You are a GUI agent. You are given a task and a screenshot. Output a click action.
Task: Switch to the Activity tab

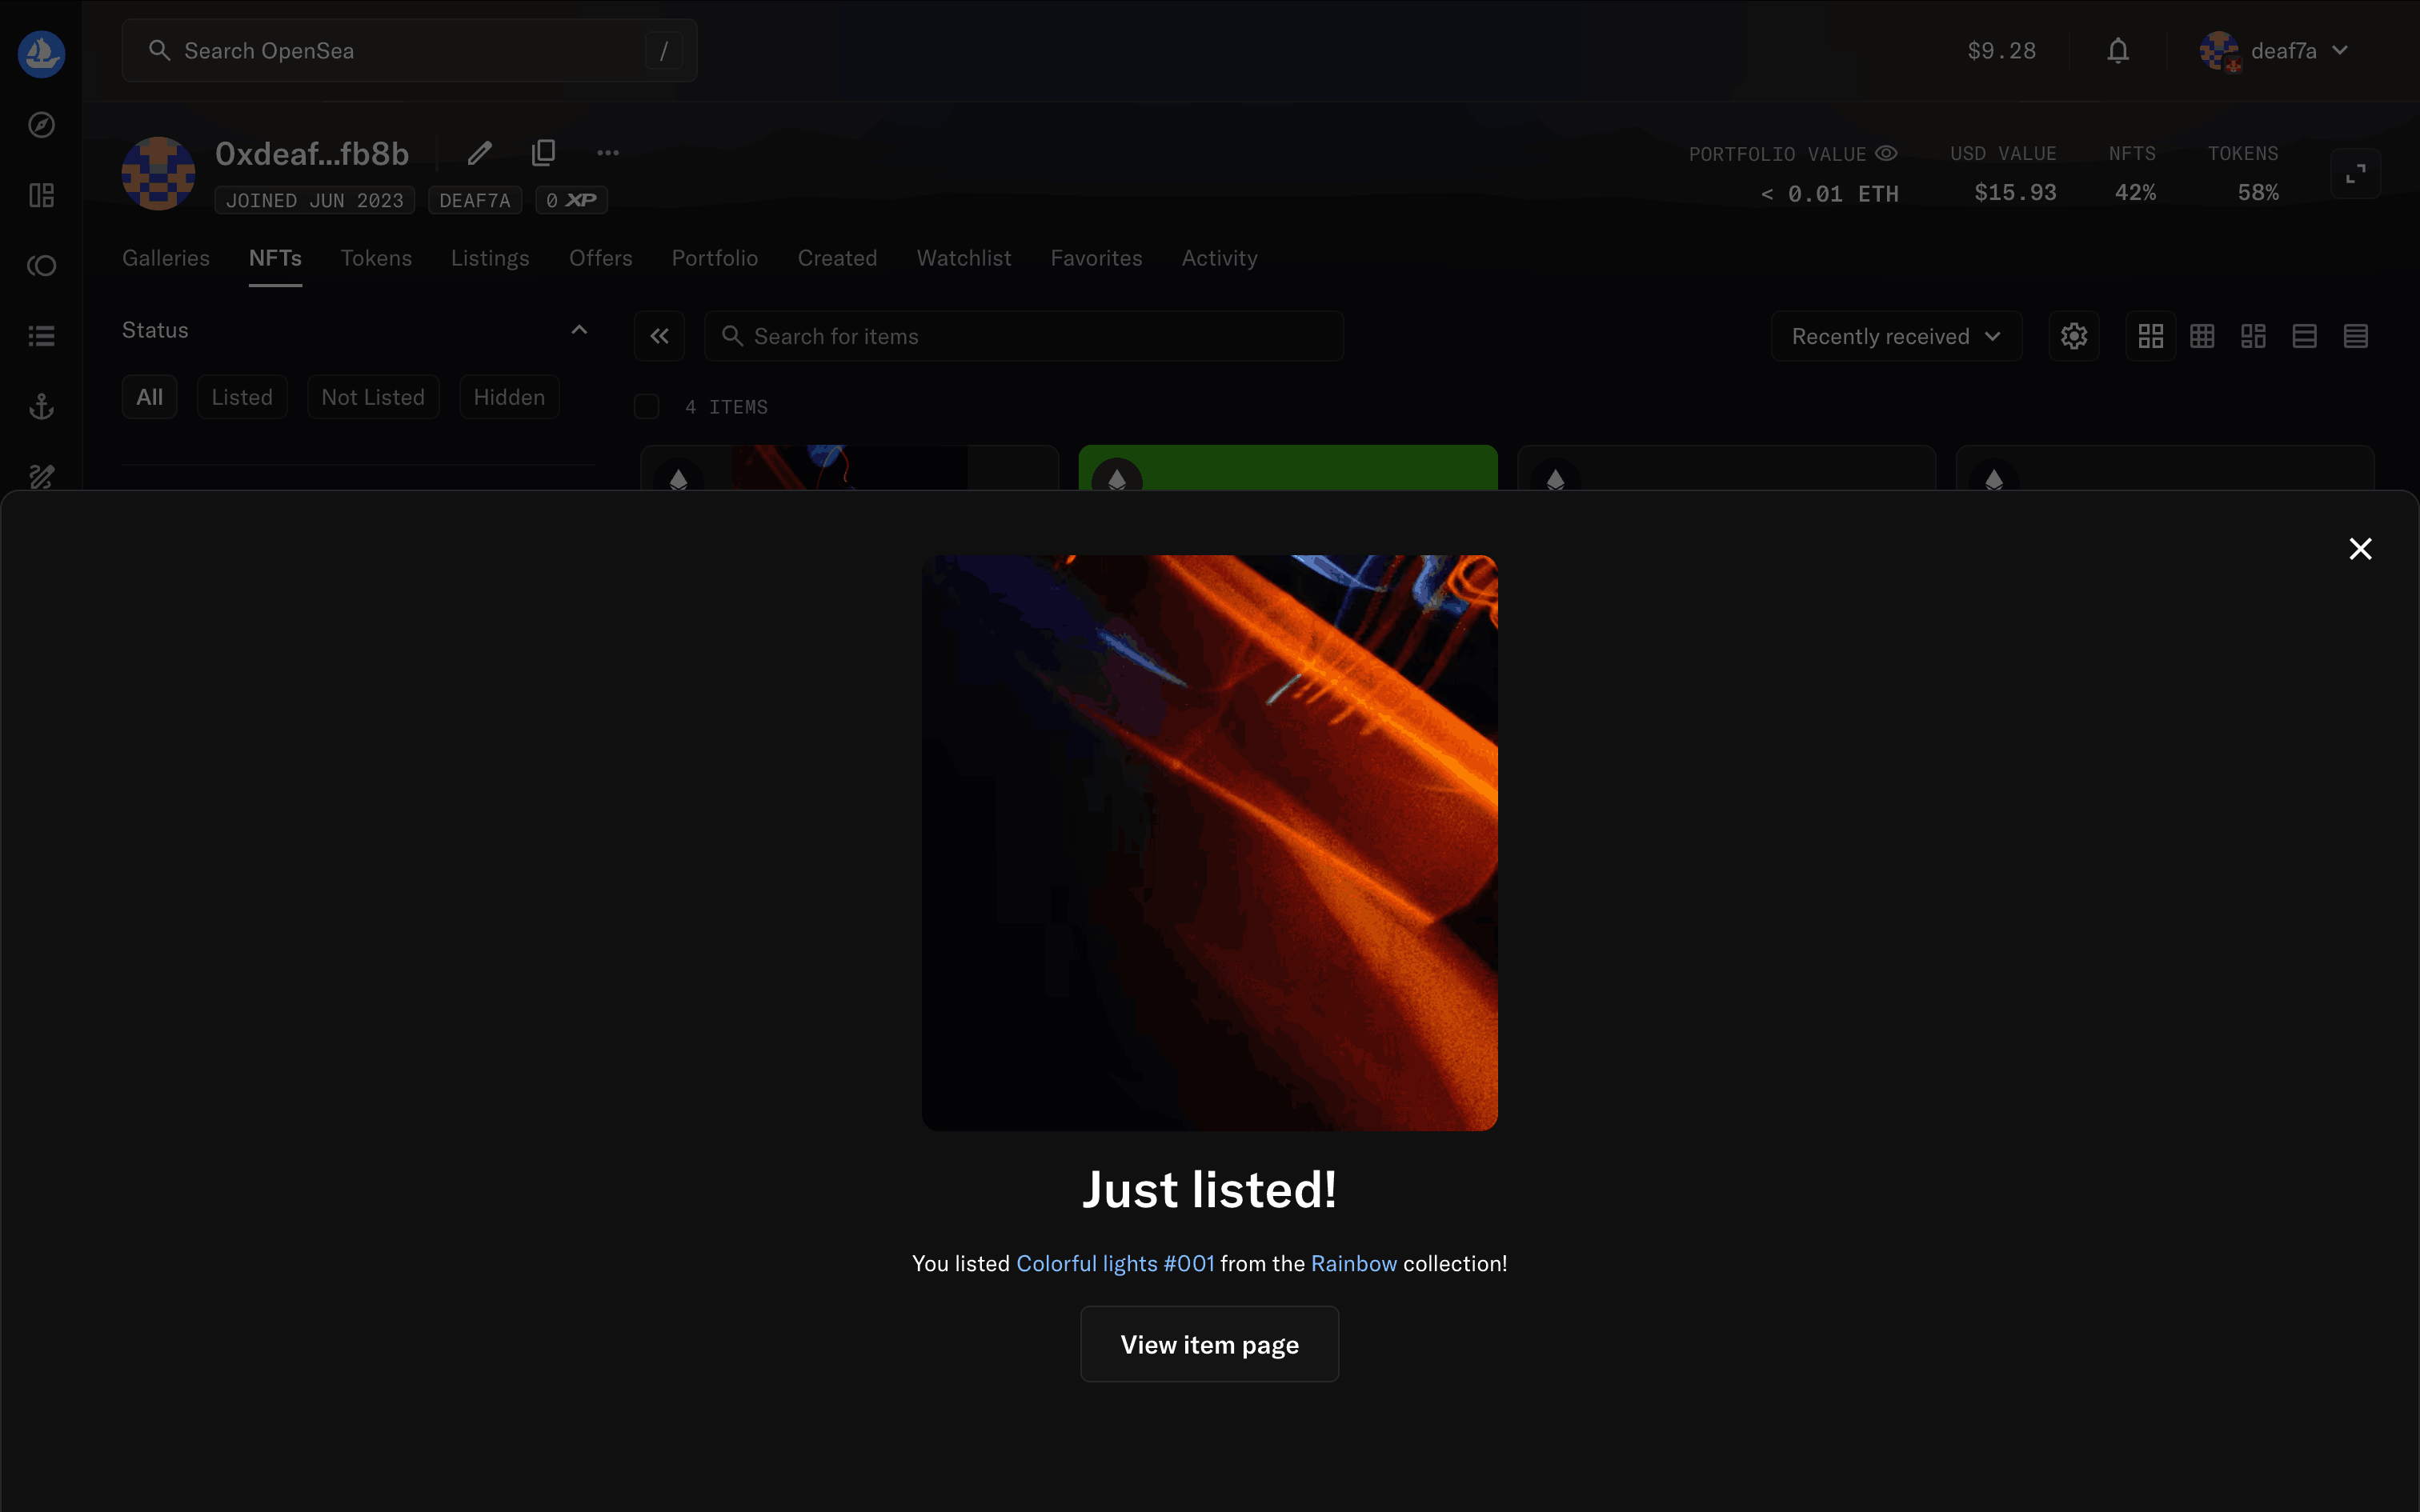[x=1219, y=258]
